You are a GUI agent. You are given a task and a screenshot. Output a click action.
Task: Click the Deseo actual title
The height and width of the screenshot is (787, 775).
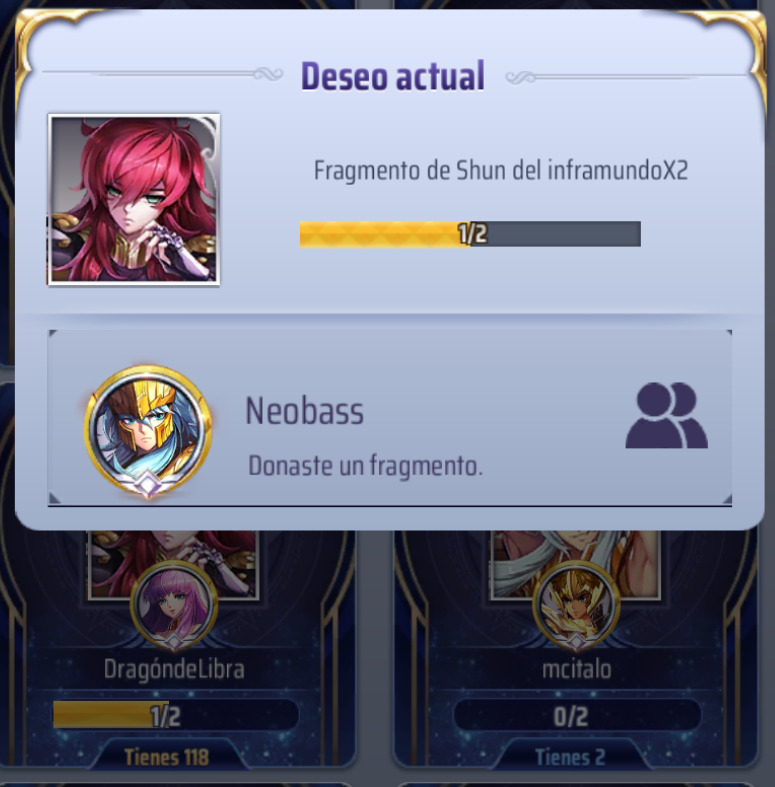point(393,76)
